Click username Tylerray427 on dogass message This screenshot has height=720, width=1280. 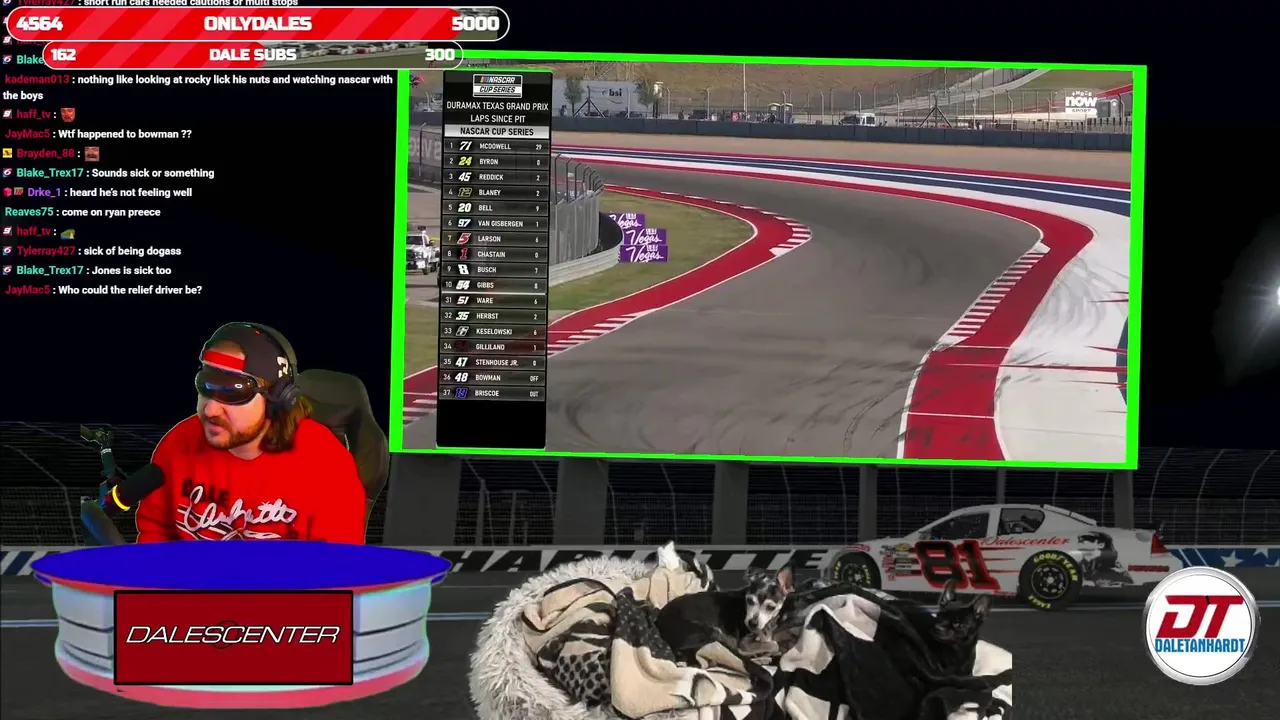coord(45,251)
